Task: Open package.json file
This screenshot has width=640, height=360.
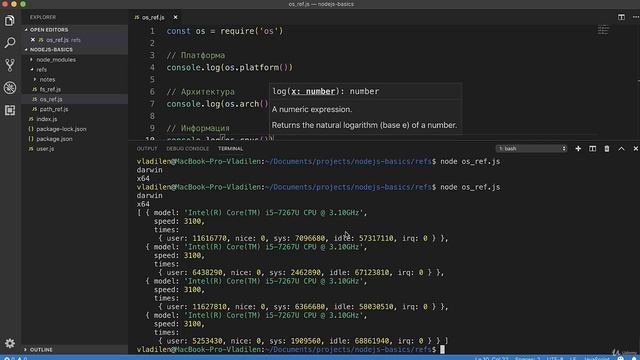Action: (x=54, y=139)
